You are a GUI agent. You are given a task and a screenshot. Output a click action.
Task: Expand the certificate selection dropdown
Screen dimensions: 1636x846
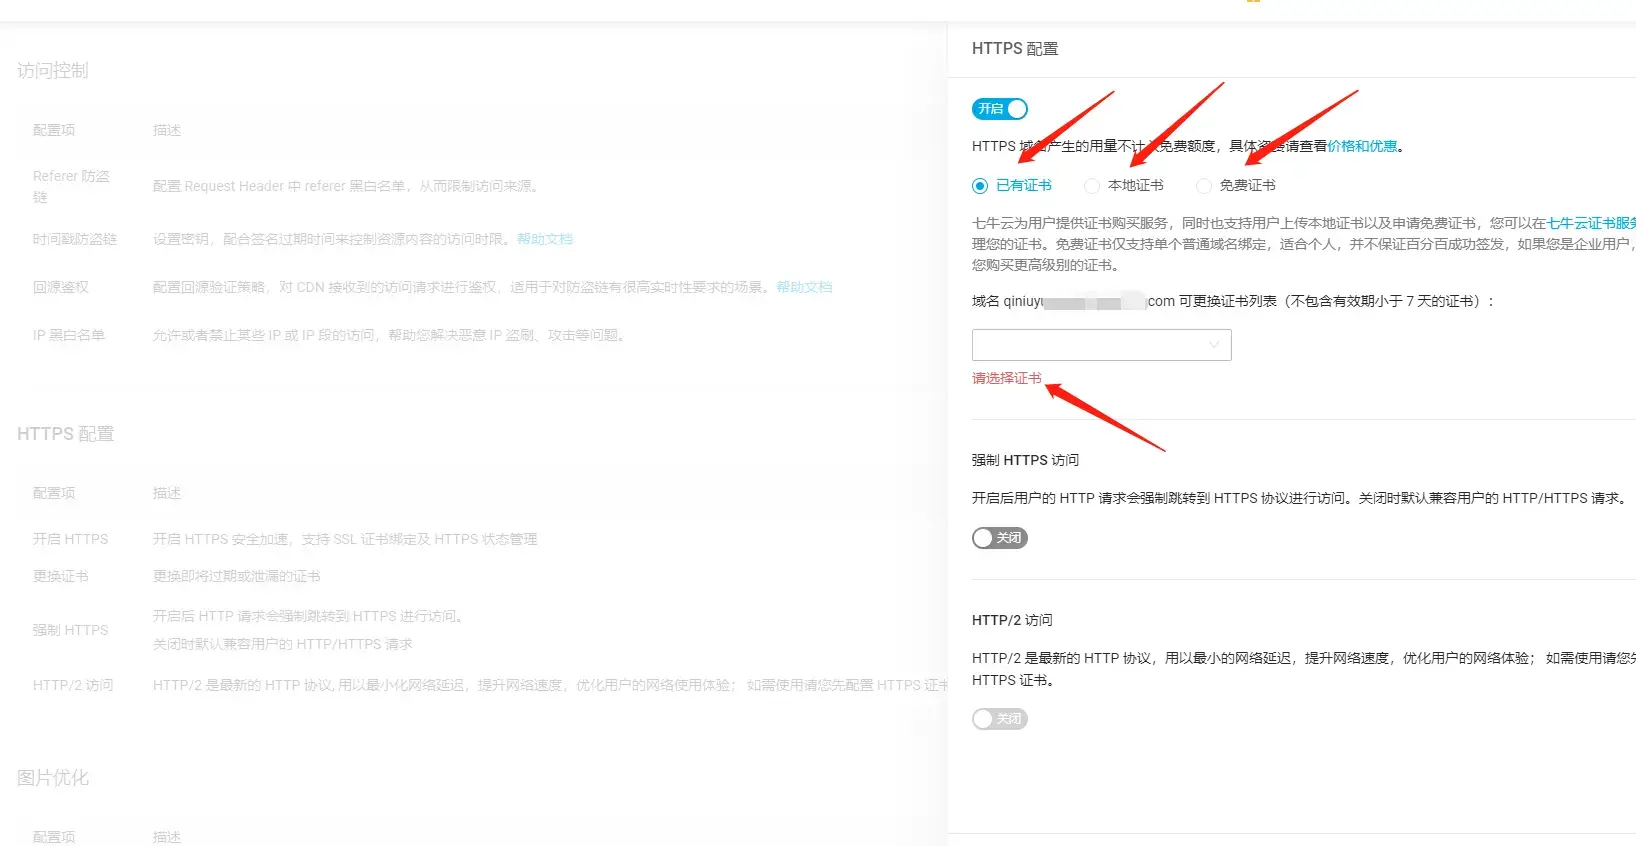click(x=1101, y=345)
